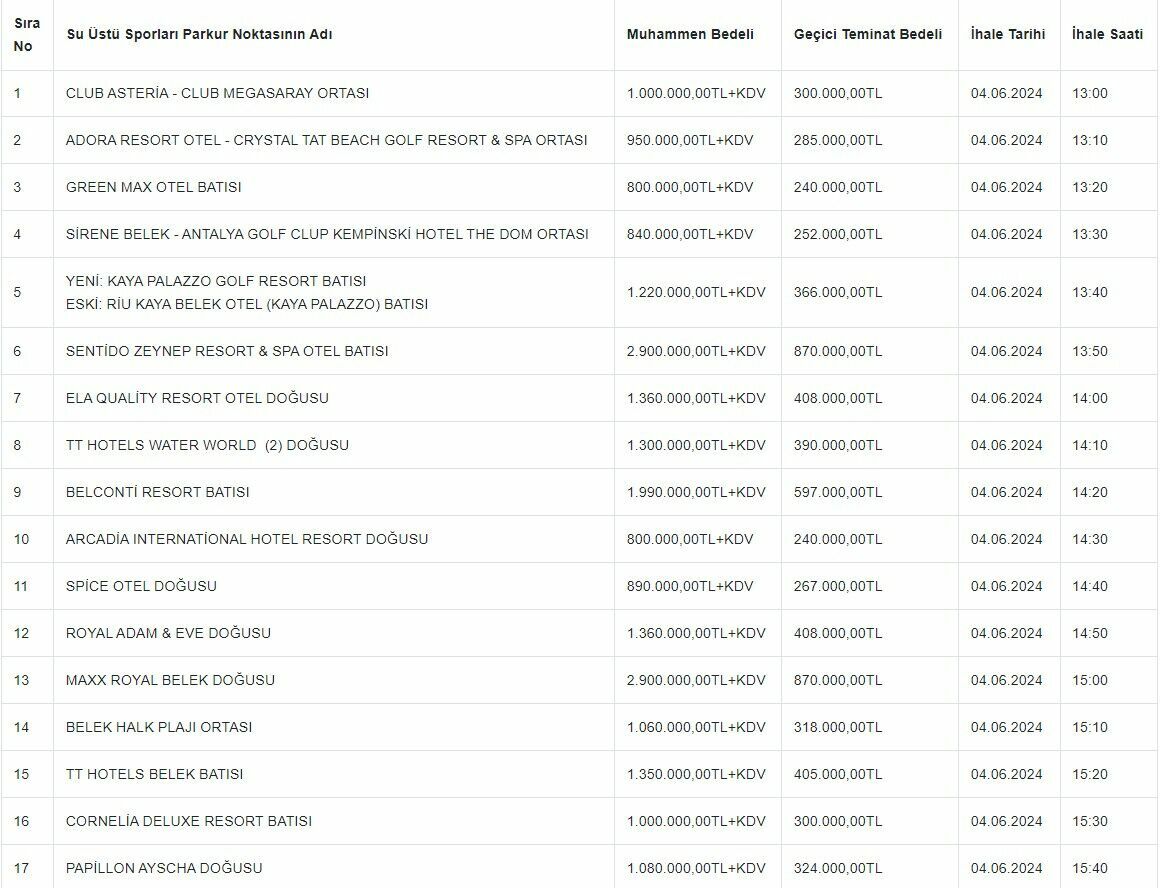Click the 'İhale Tarihi' column header
The height and width of the screenshot is (888, 1160).
pos(1007,34)
